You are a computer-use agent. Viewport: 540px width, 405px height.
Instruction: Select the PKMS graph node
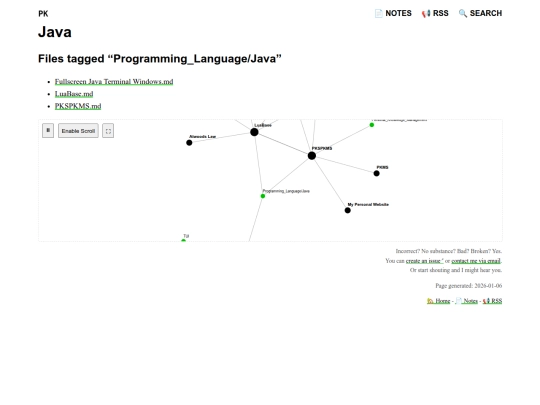[x=376, y=173]
